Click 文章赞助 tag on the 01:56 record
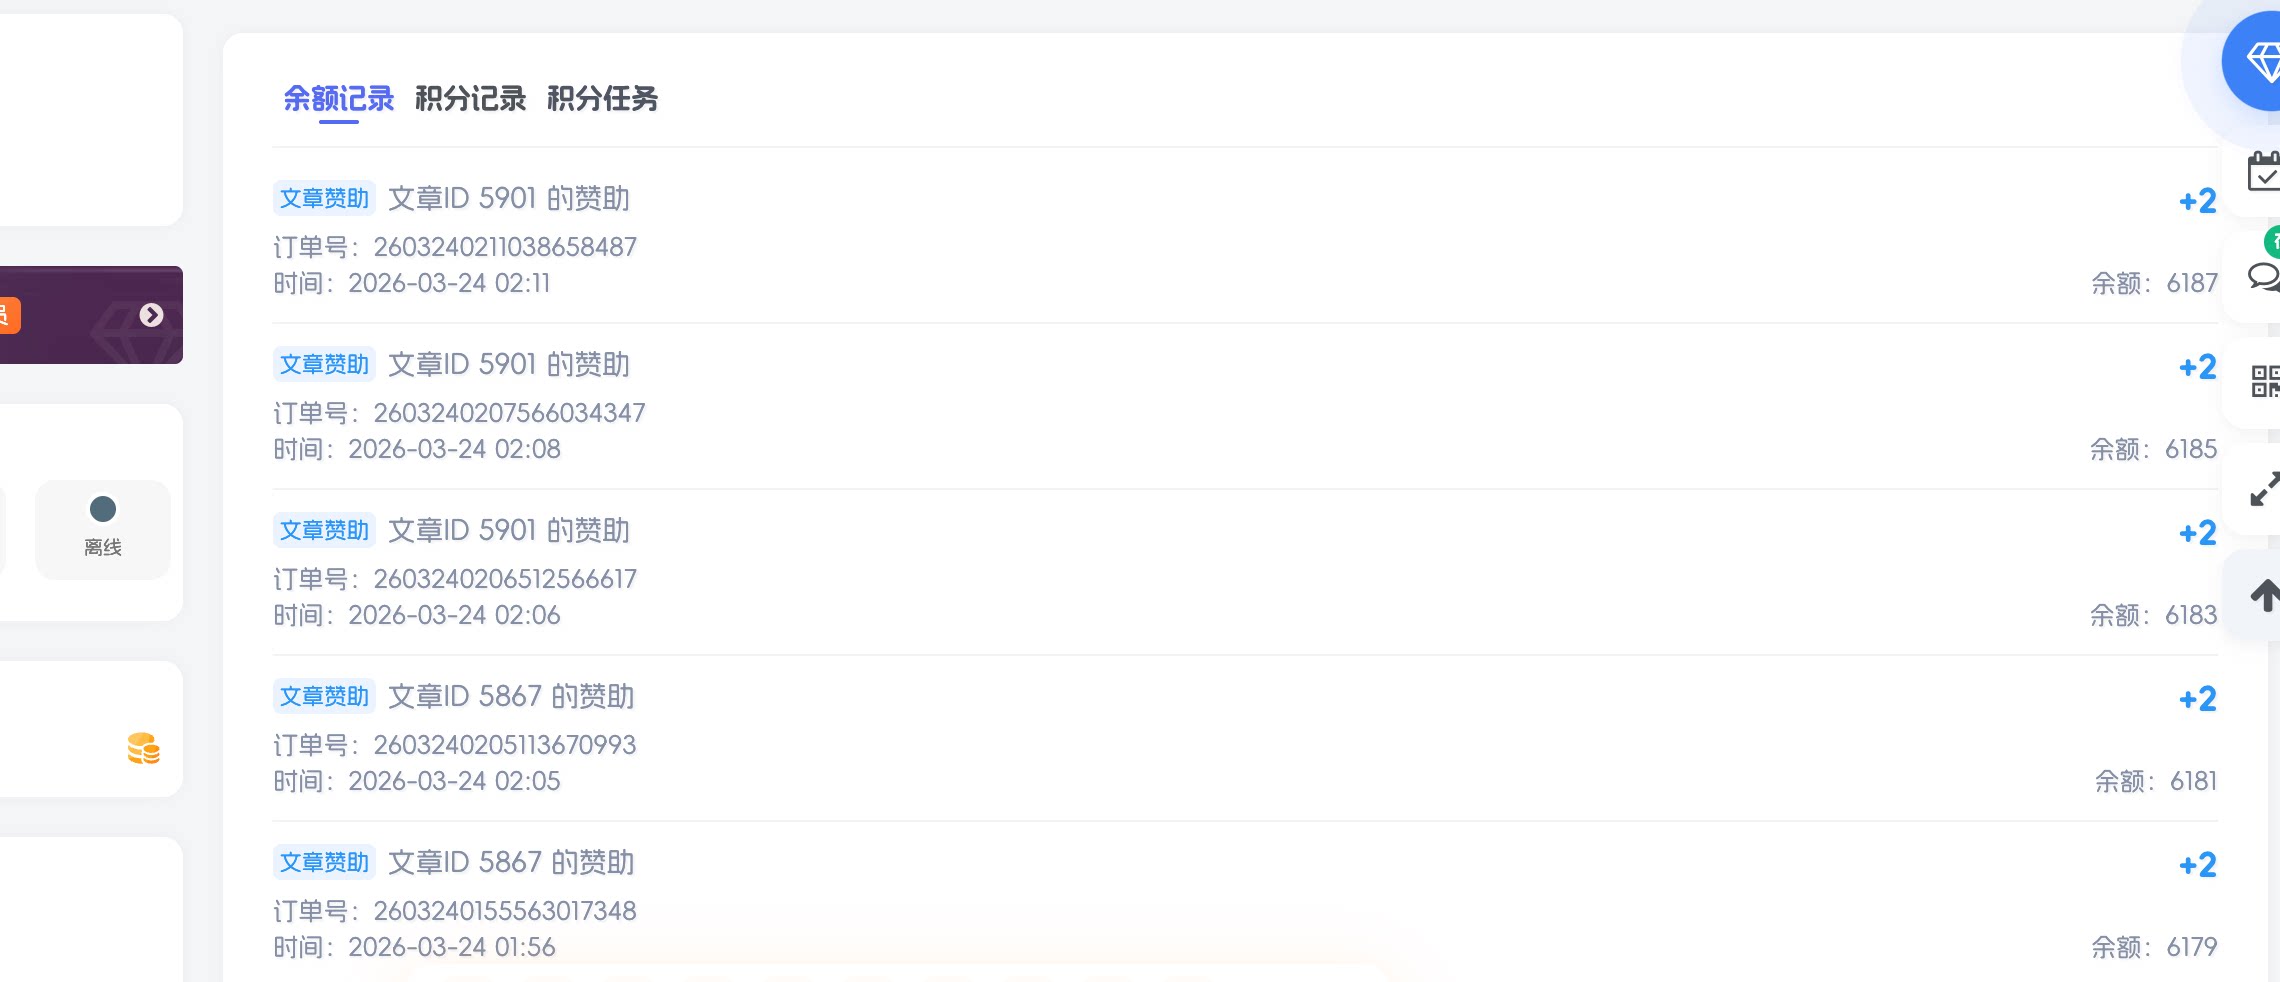The image size is (2280, 982). pyautogui.click(x=324, y=862)
